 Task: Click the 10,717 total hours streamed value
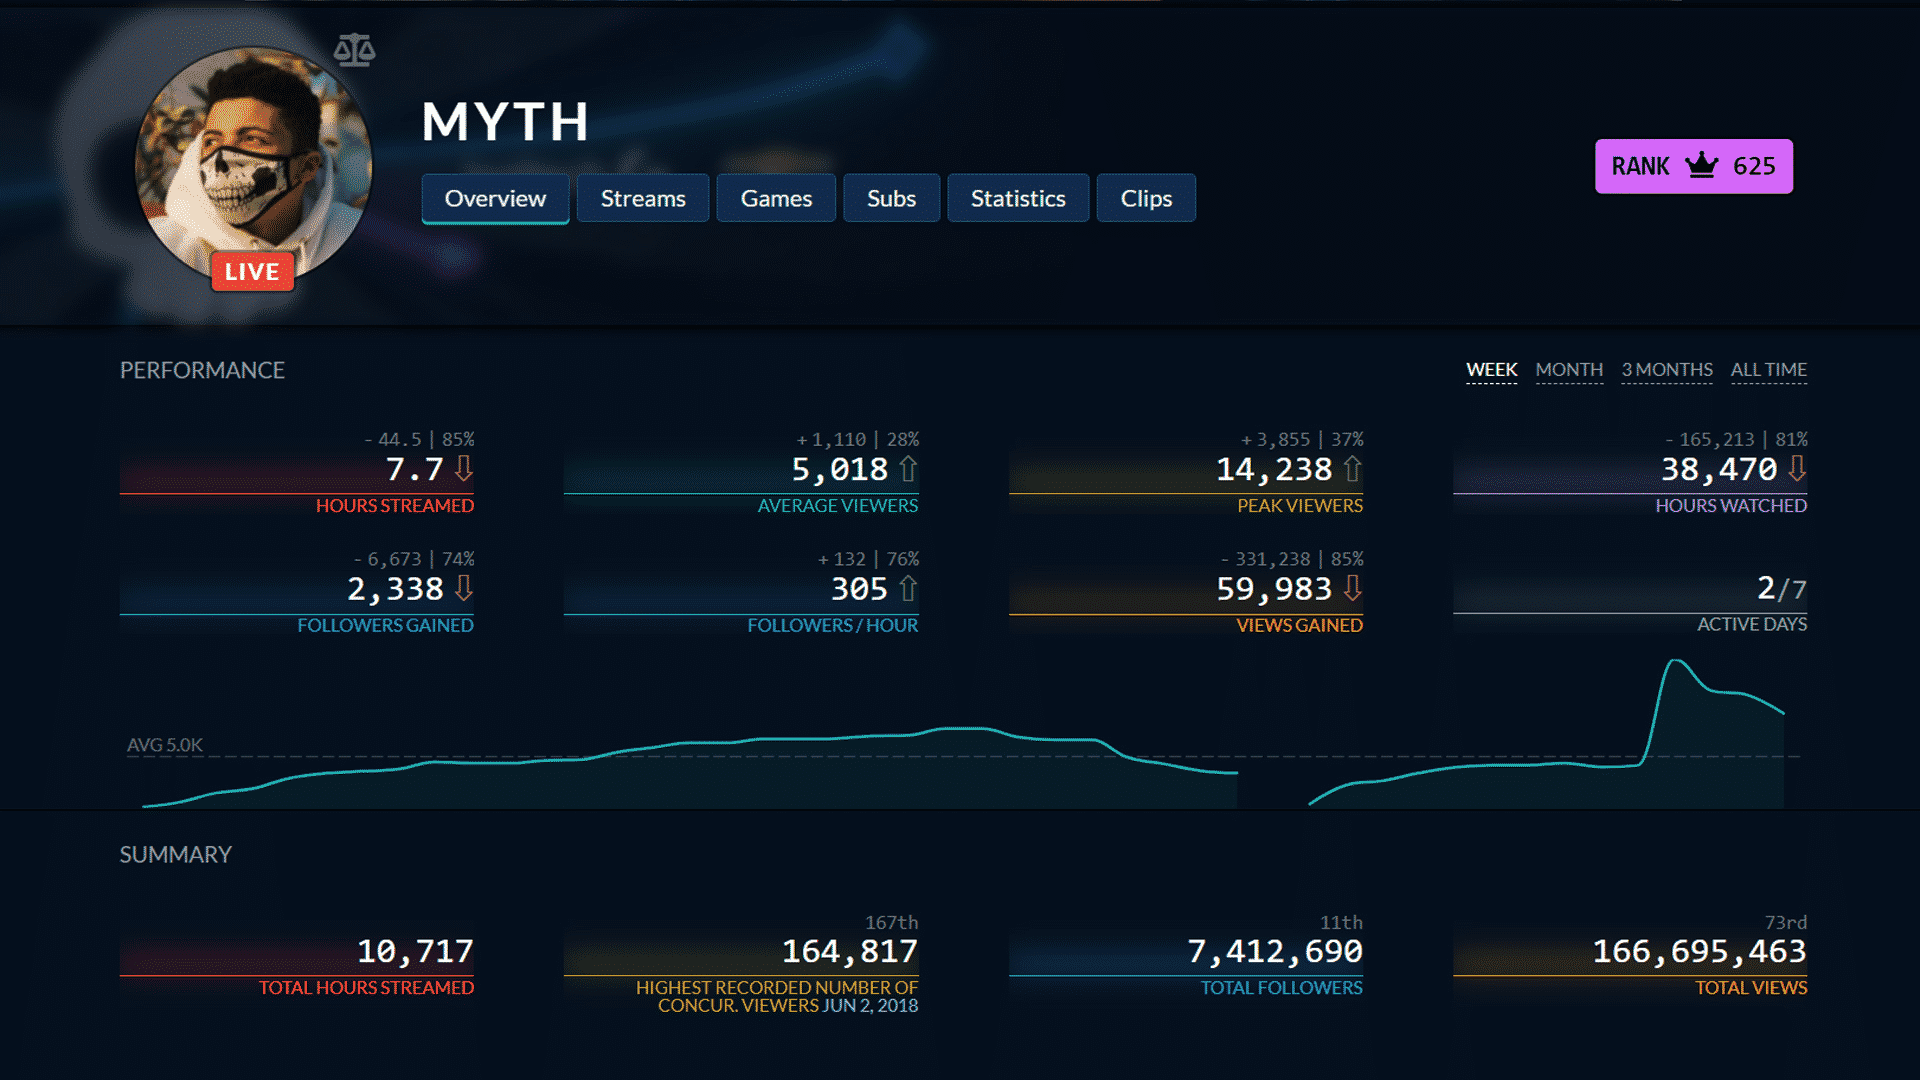415,951
